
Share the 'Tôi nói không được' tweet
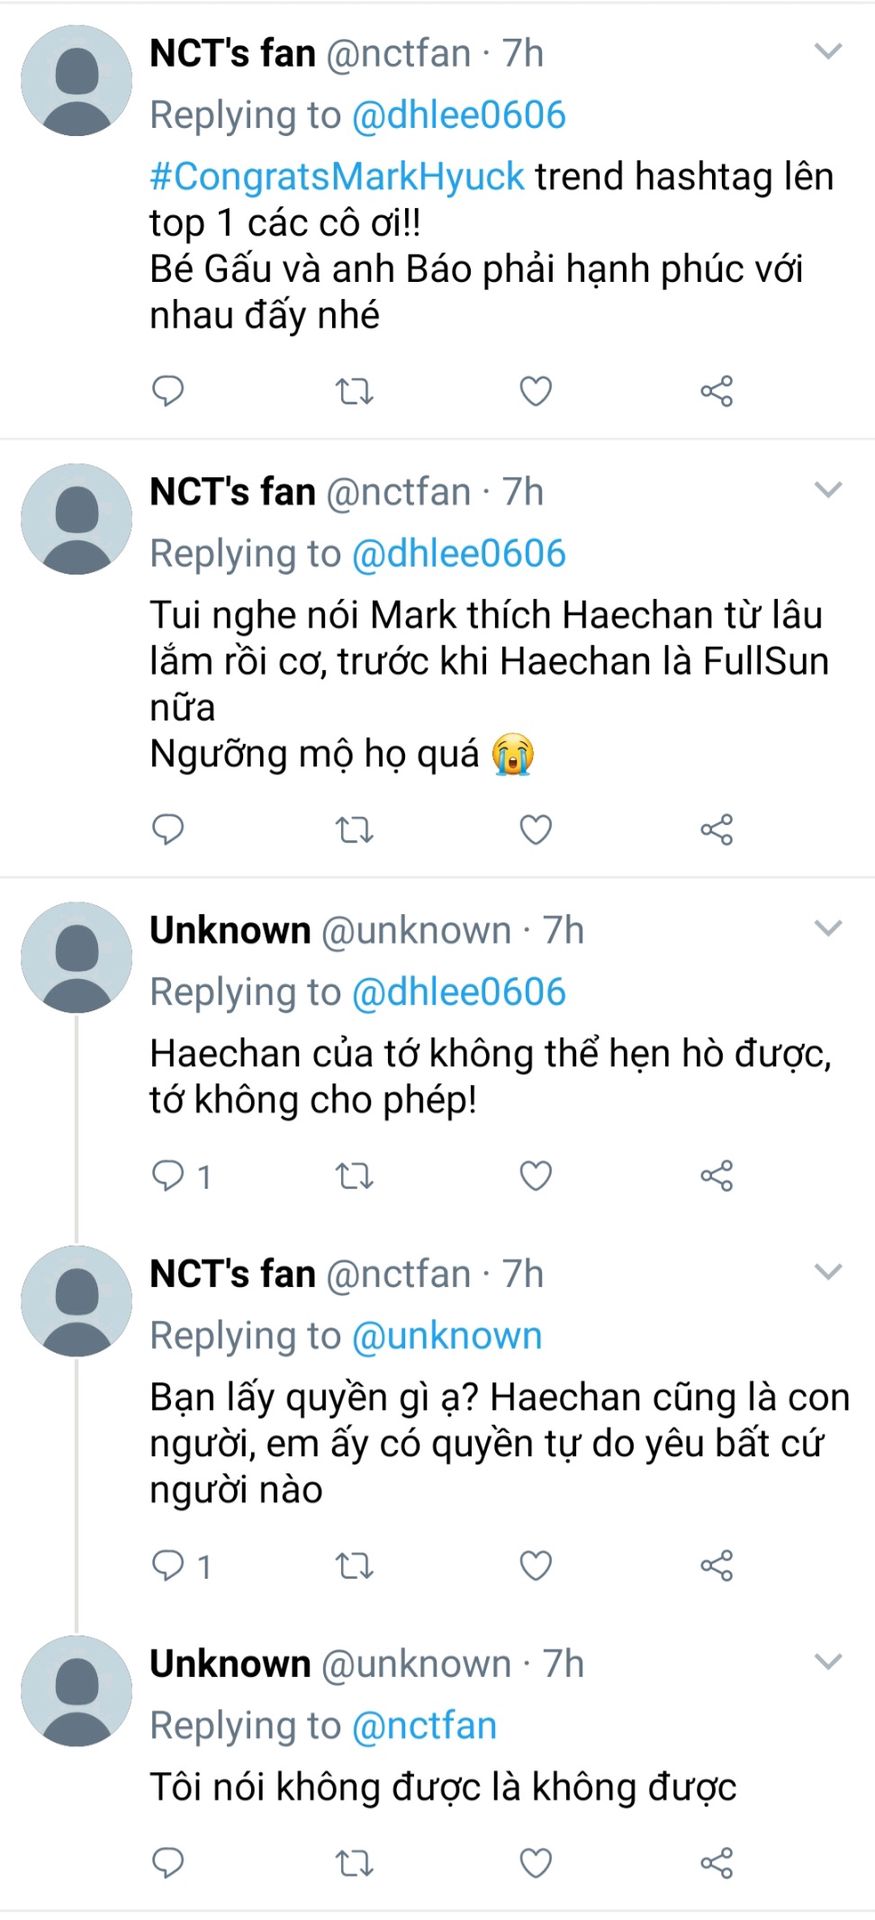(716, 1863)
